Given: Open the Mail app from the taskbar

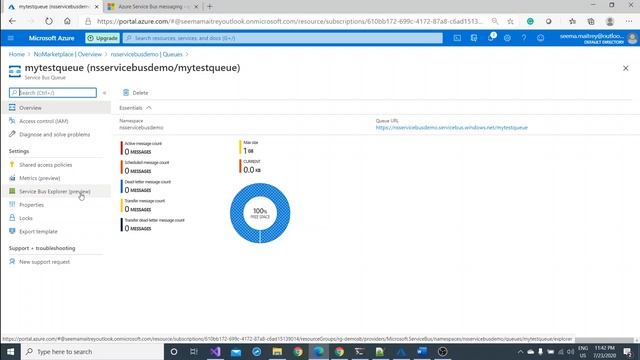Looking at the screenshot, I should (x=236, y=351).
